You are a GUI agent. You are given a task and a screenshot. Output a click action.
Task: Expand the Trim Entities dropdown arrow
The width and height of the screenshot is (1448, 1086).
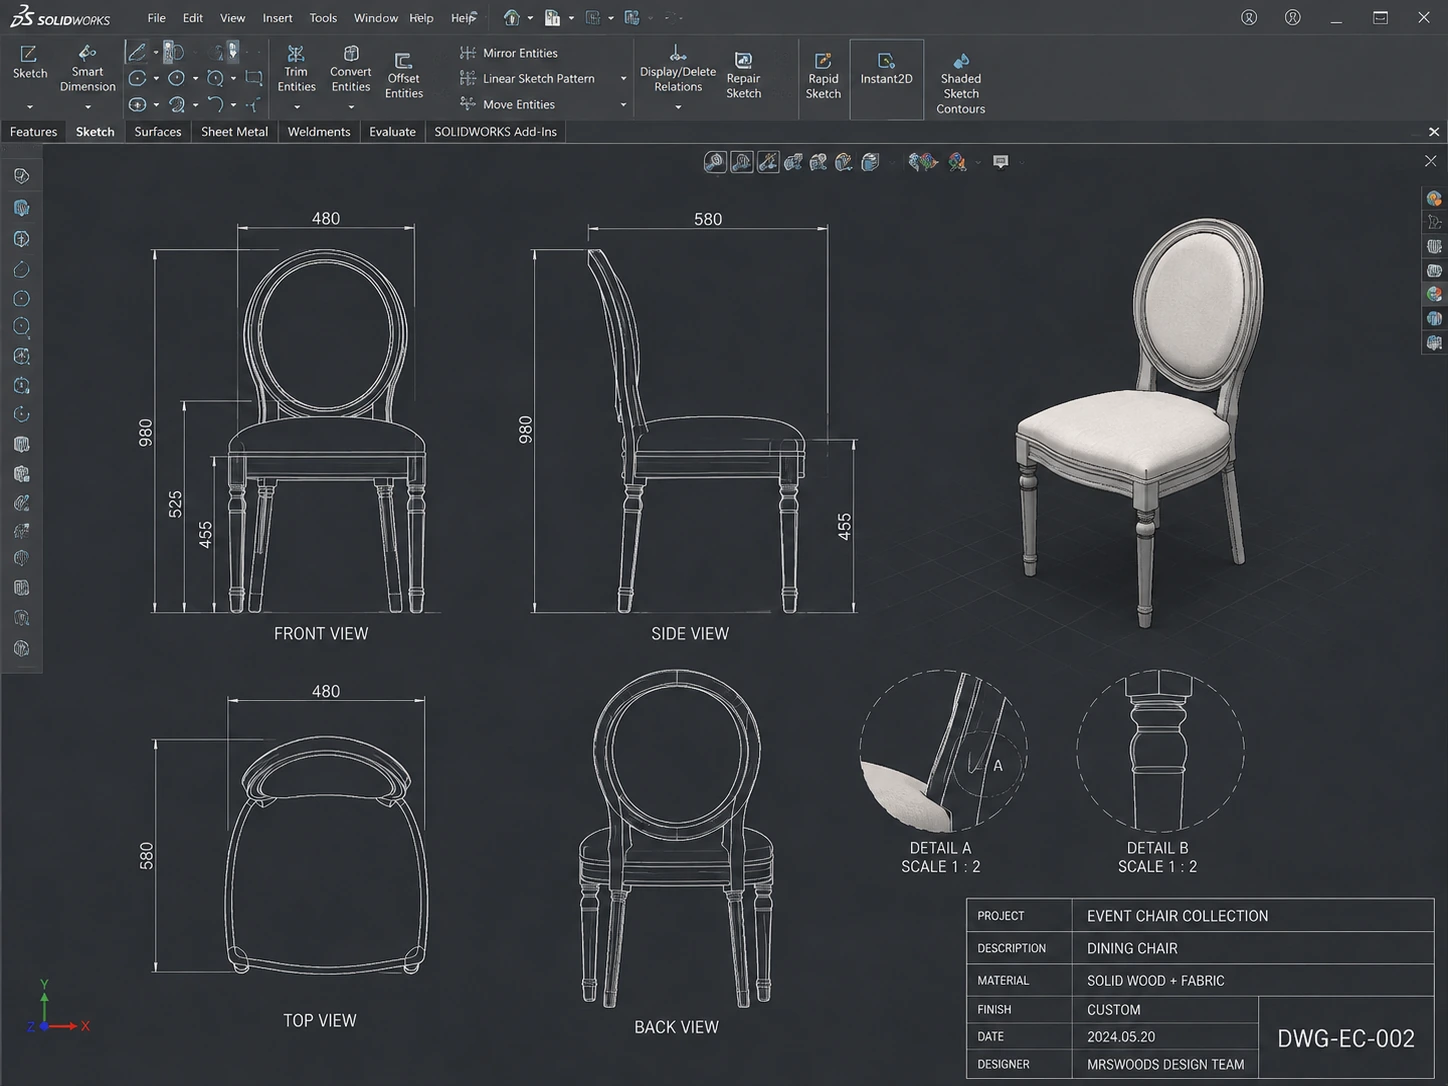pyautogui.click(x=296, y=107)
